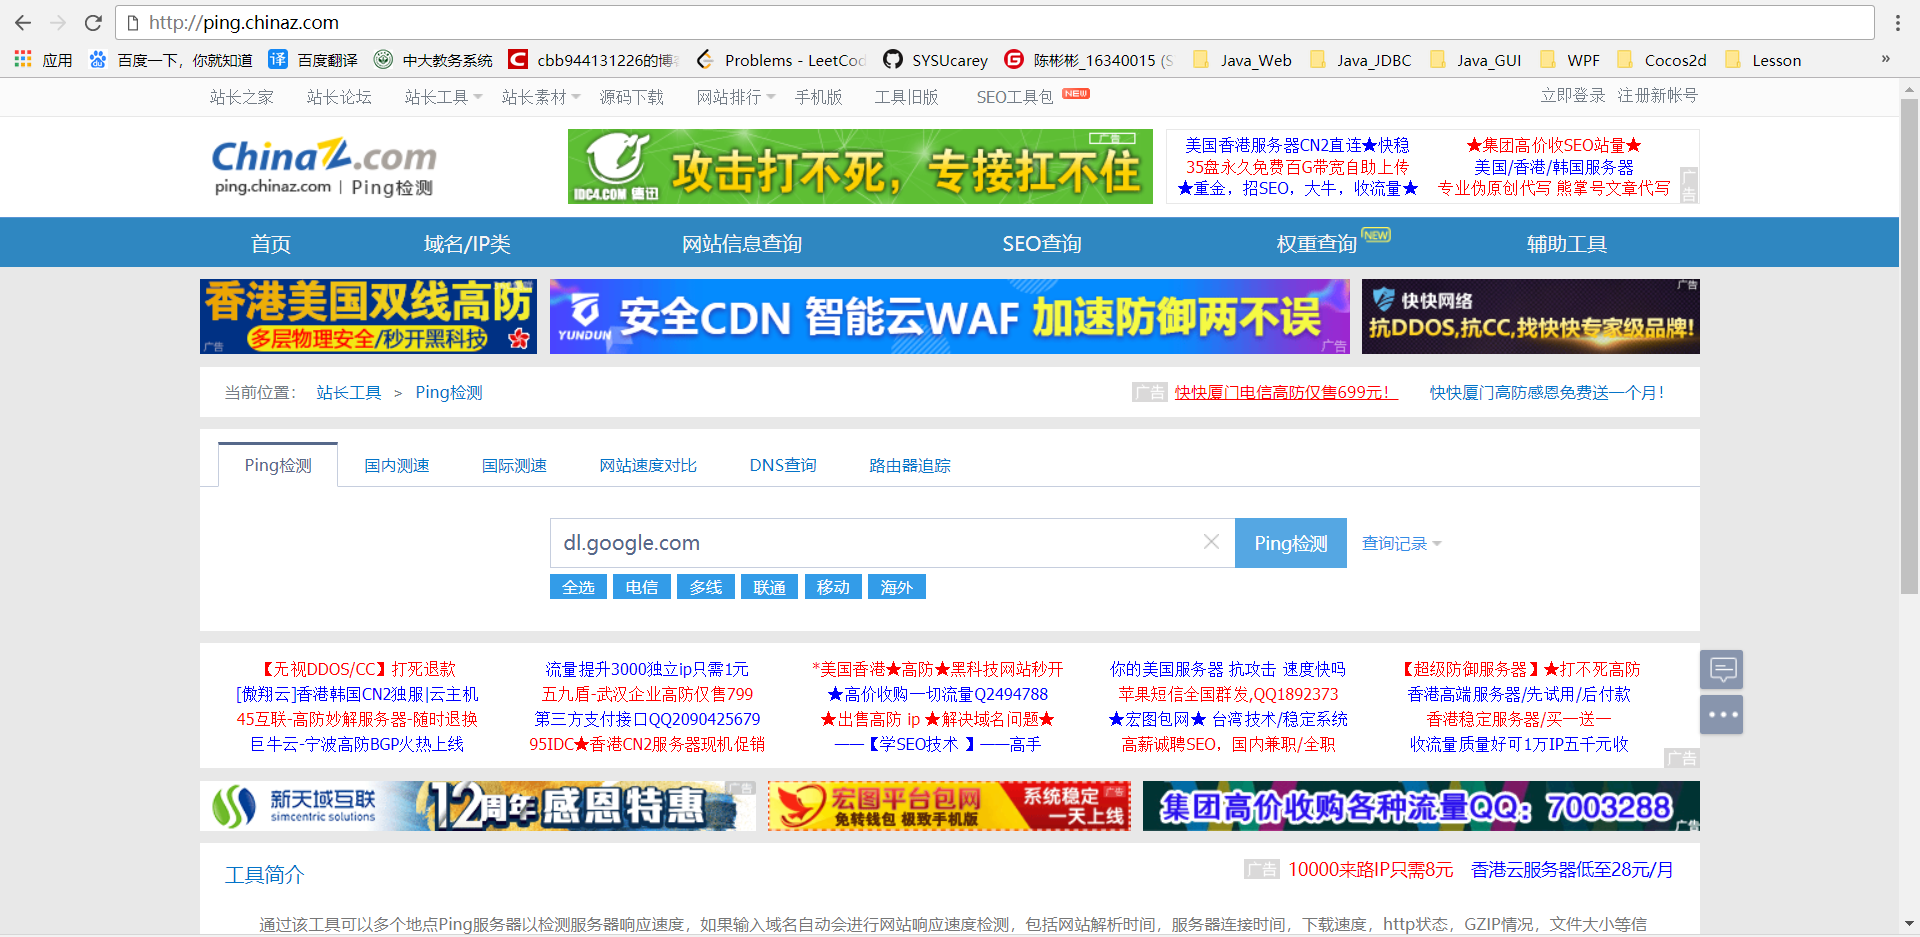Open the 站长之家 top link
The width and height of the screenshot is (1920, 937).
tap(242, 97)
